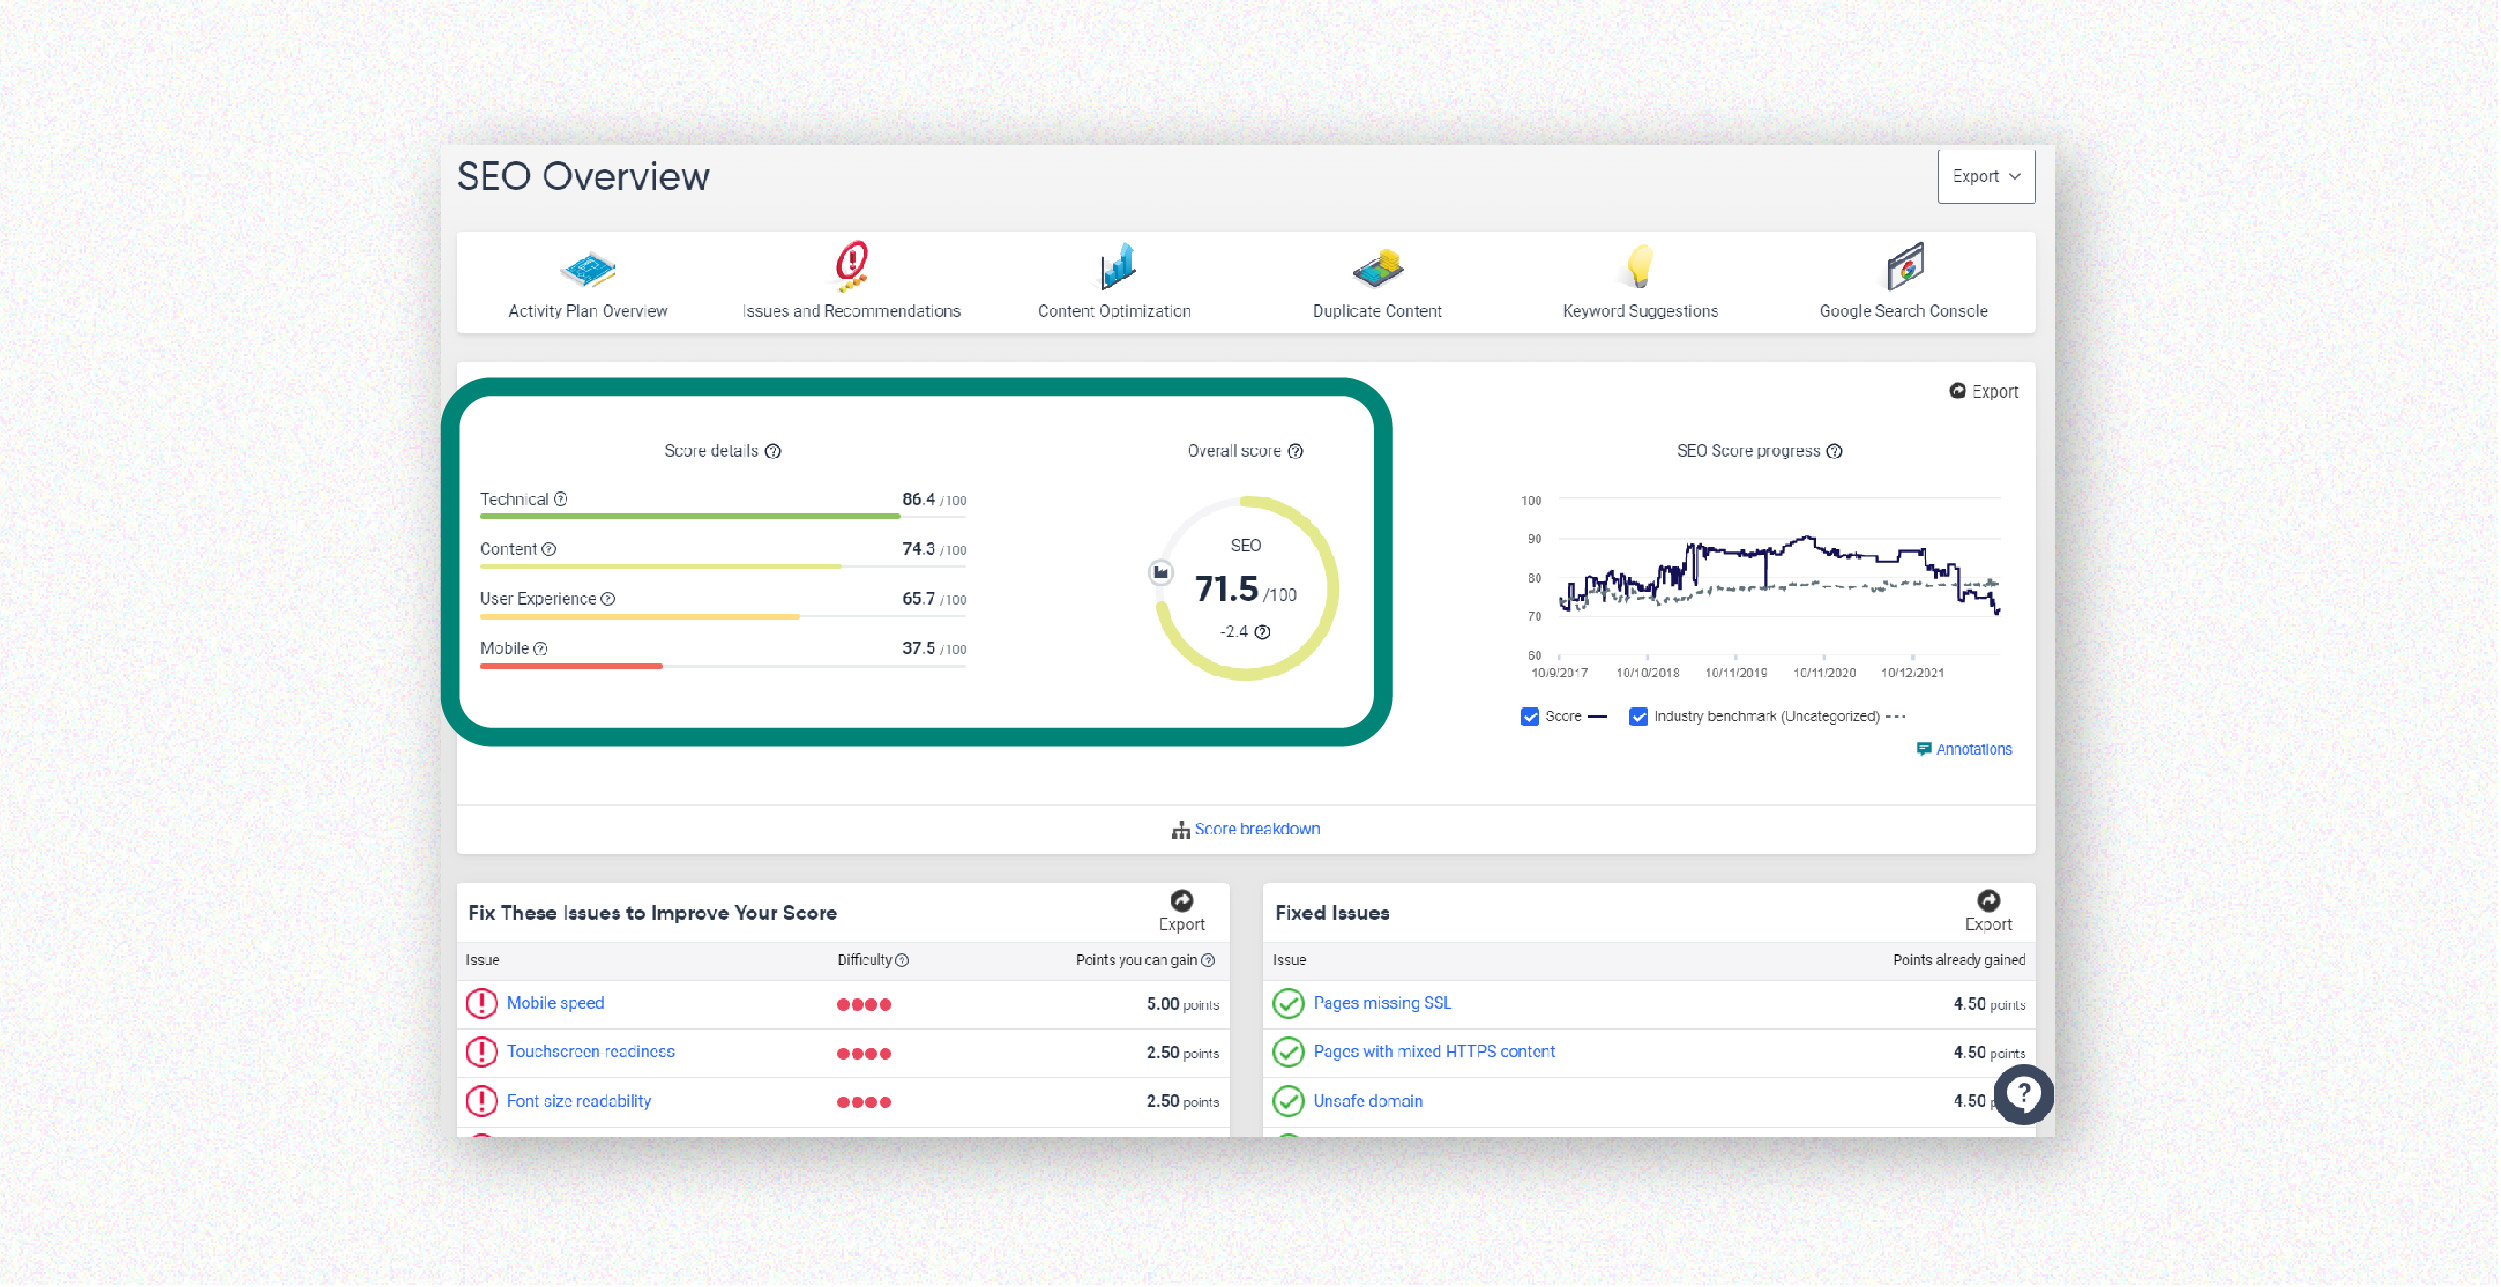Expand the Score breakdown section
The height and width of the screenshot is (1287, 2501).
pyautogui.click(x=1256, y=828)
